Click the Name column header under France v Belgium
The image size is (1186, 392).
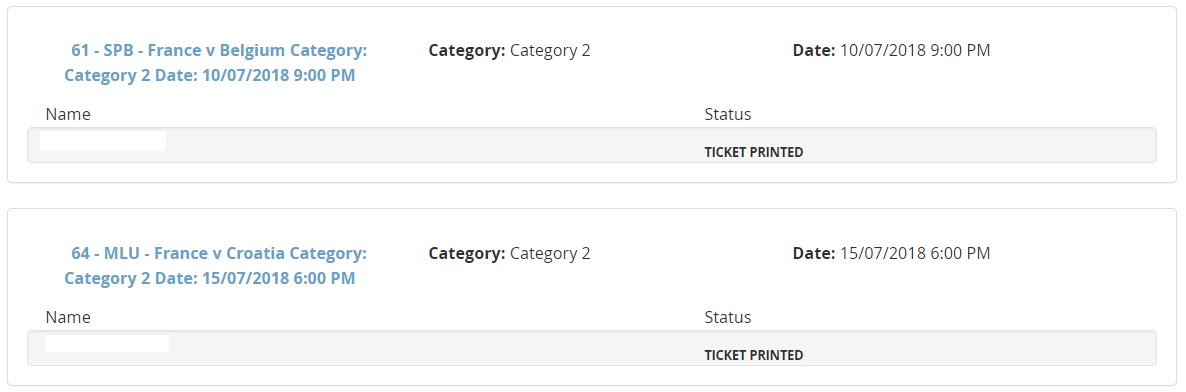68,114
